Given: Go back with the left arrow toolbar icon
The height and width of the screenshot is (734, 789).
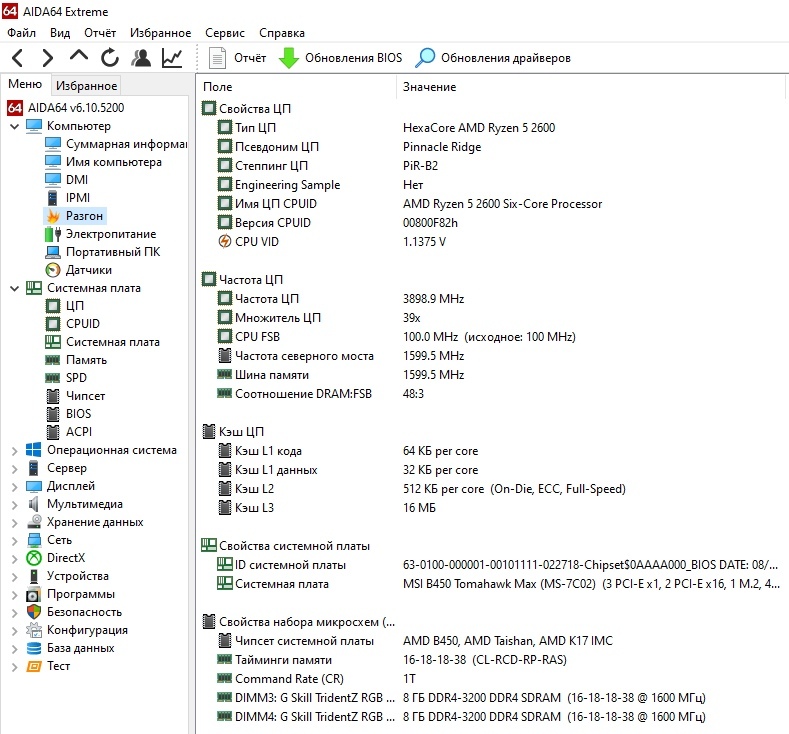Looking at the screenshot, I should [18, 58].
